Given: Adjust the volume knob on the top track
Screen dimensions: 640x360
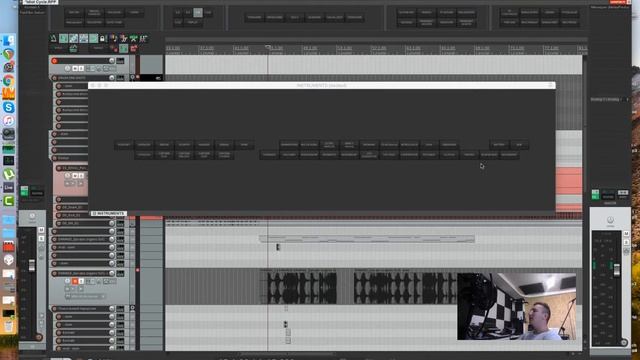Looking at the screenshot, I should tap(111, 60).
